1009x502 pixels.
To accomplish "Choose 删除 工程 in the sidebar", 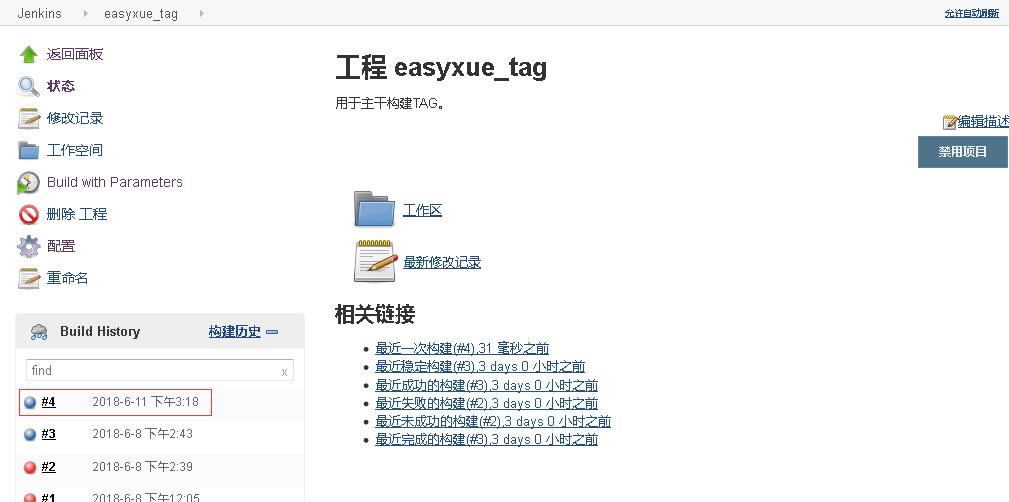I will tap(77, 214).
